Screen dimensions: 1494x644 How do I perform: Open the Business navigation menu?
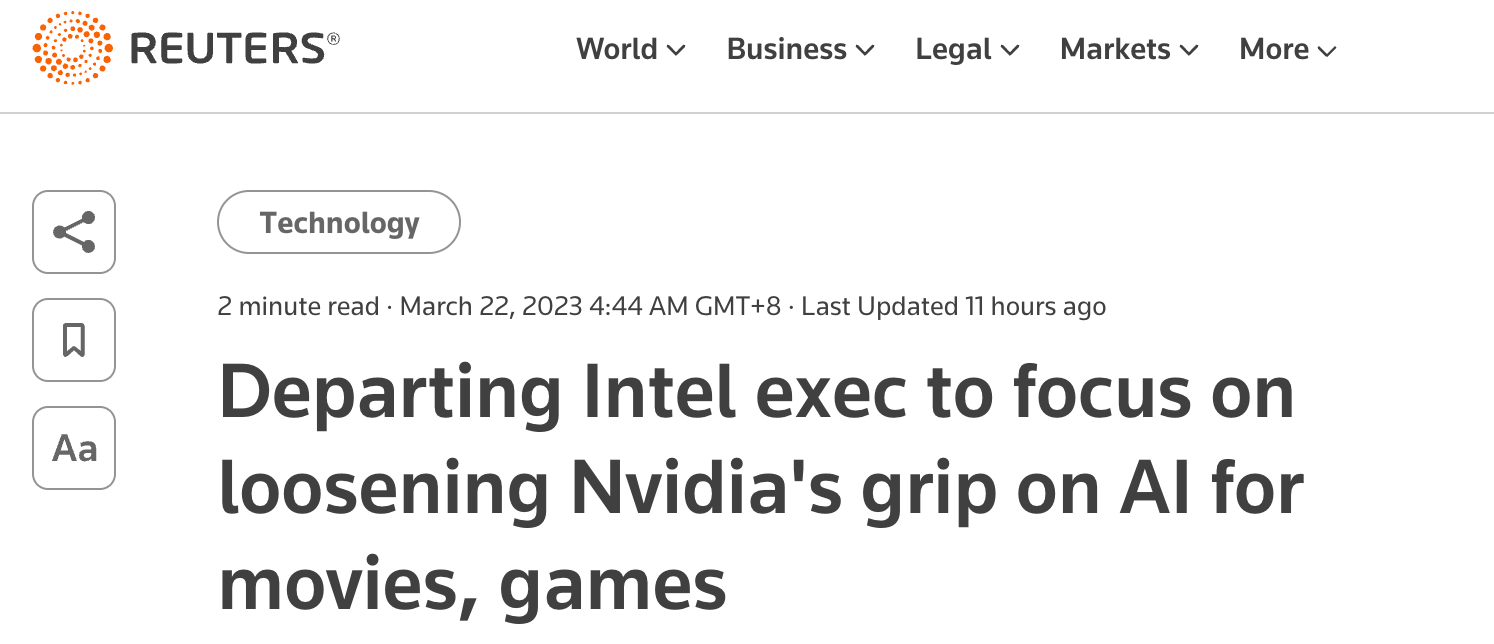pyautogui.click(x=787, y=49)
